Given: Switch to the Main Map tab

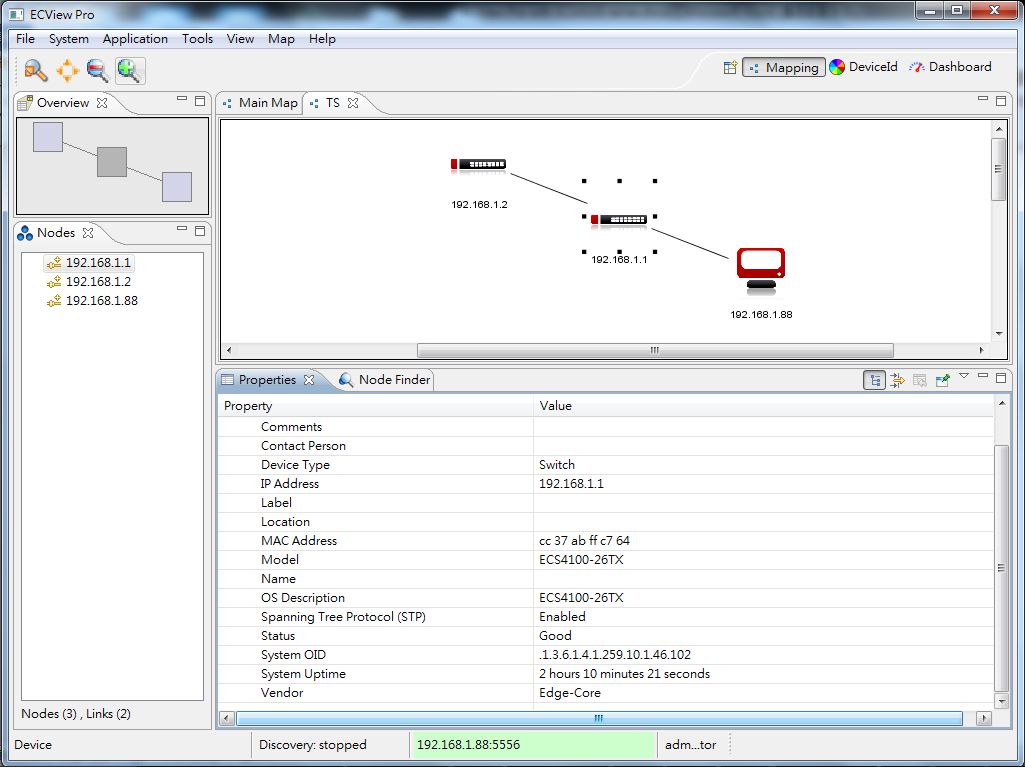Looking at the screenshot, I should pos(260,103).
